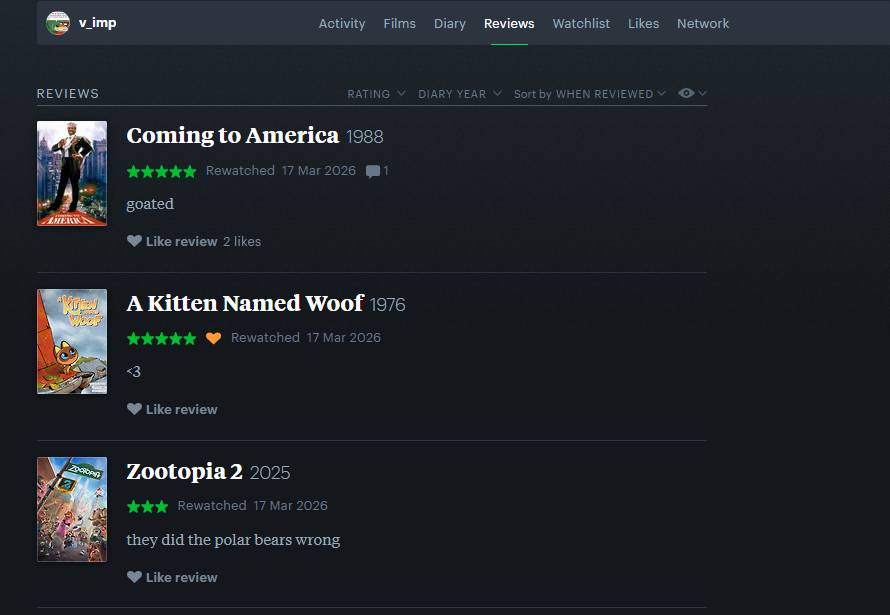Click the 1976 release year link
This screenshot has height=615, width=890.
(388, 305)
